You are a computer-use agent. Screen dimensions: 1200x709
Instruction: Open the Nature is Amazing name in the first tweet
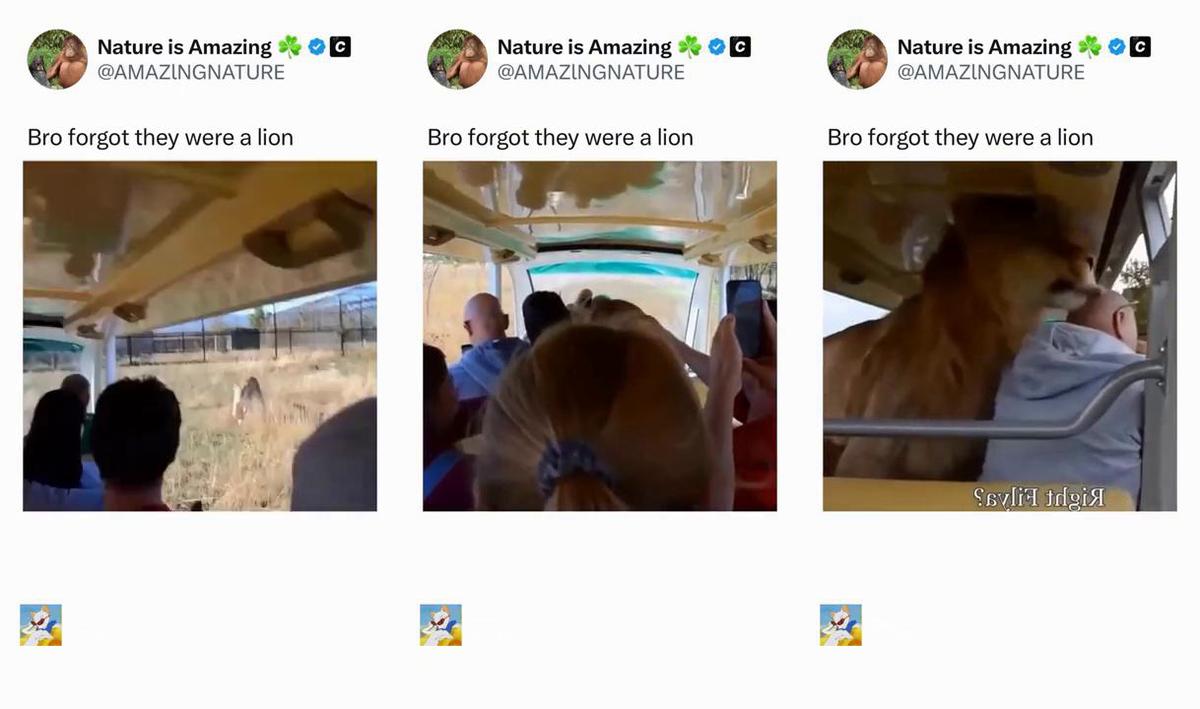pyautogui.click(x=184, y=47)
